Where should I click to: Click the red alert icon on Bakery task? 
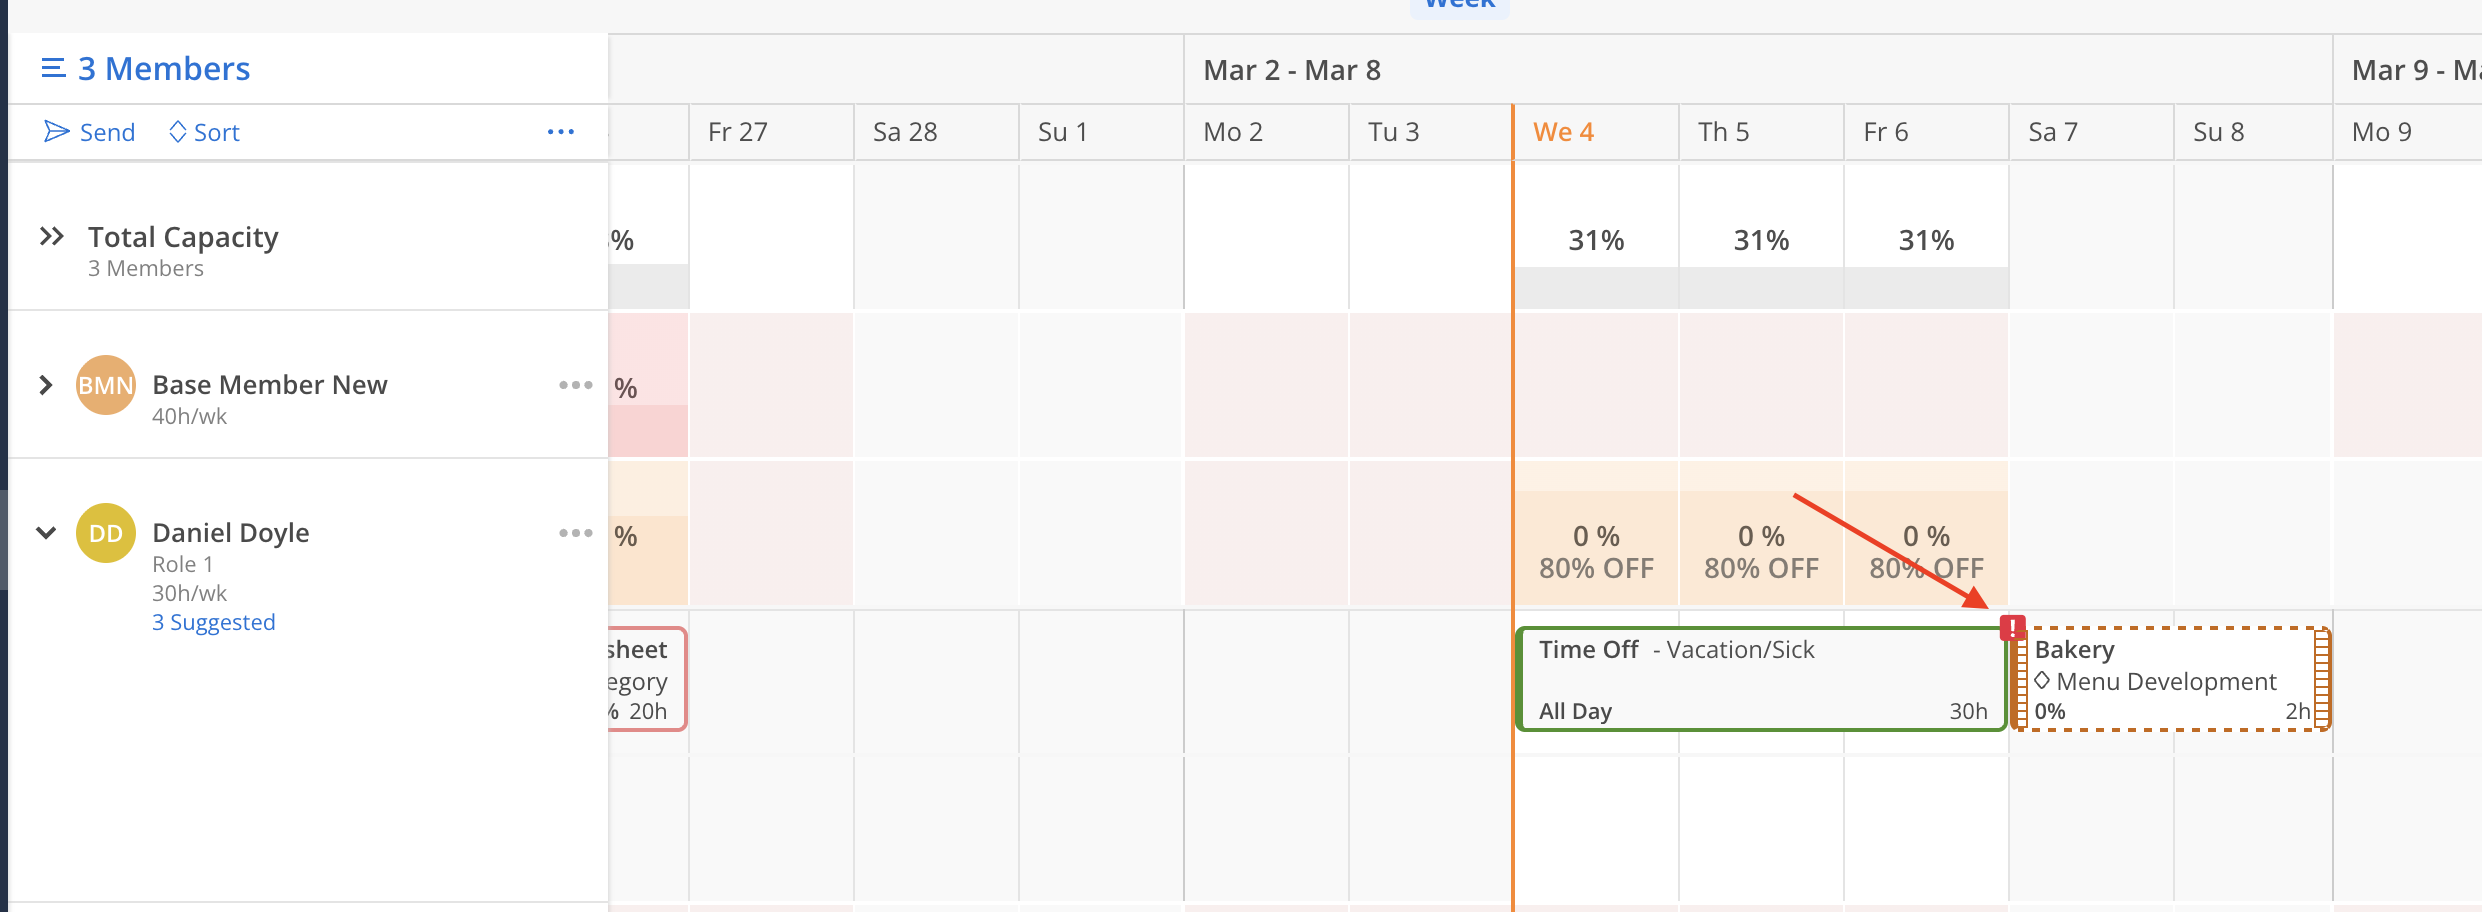pyautogui.click(x=2012, y=628)
